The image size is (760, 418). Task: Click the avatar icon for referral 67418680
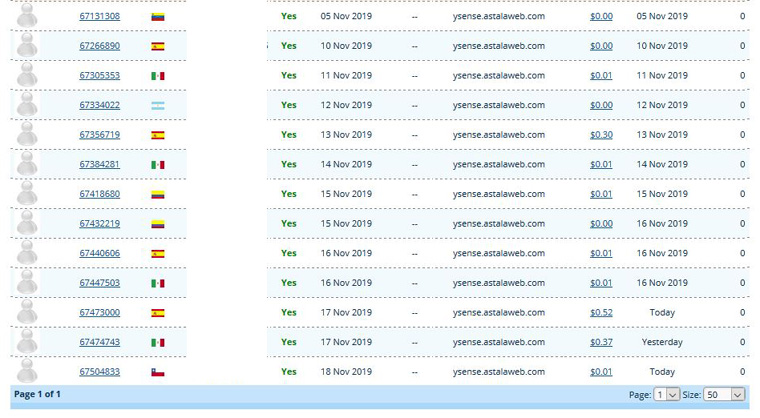[x=27, y=194]
